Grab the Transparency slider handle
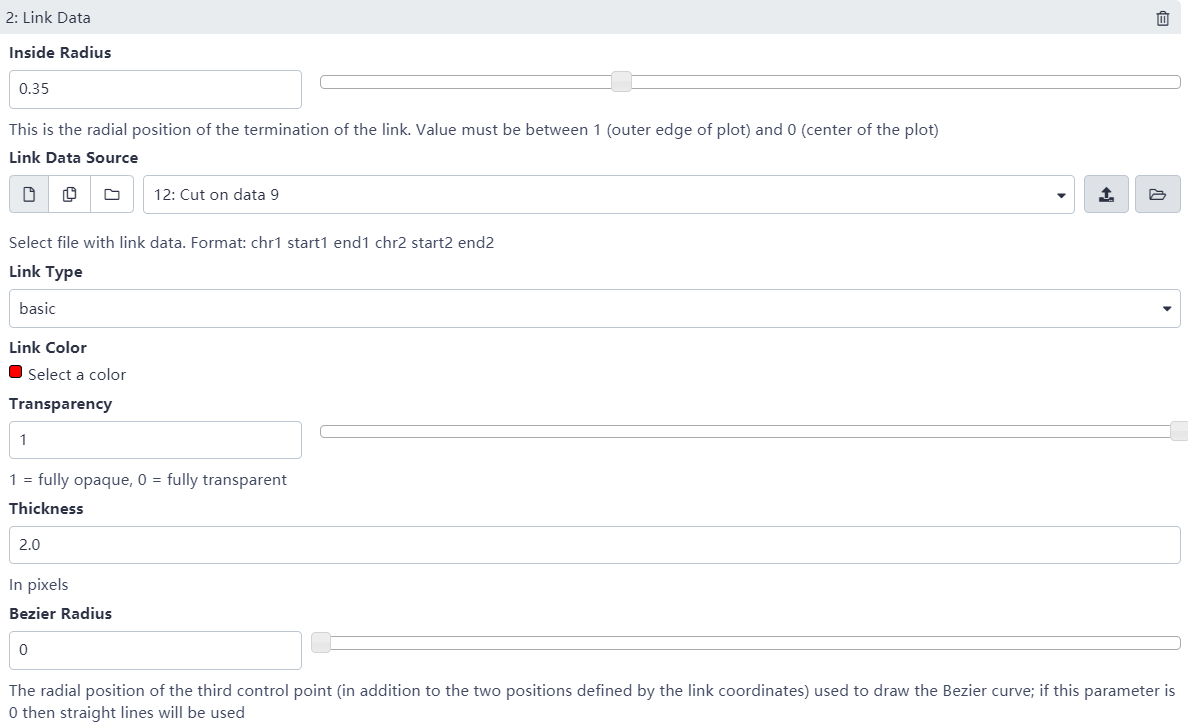Screen dimensions: 1188x727 pos(1179,431)
